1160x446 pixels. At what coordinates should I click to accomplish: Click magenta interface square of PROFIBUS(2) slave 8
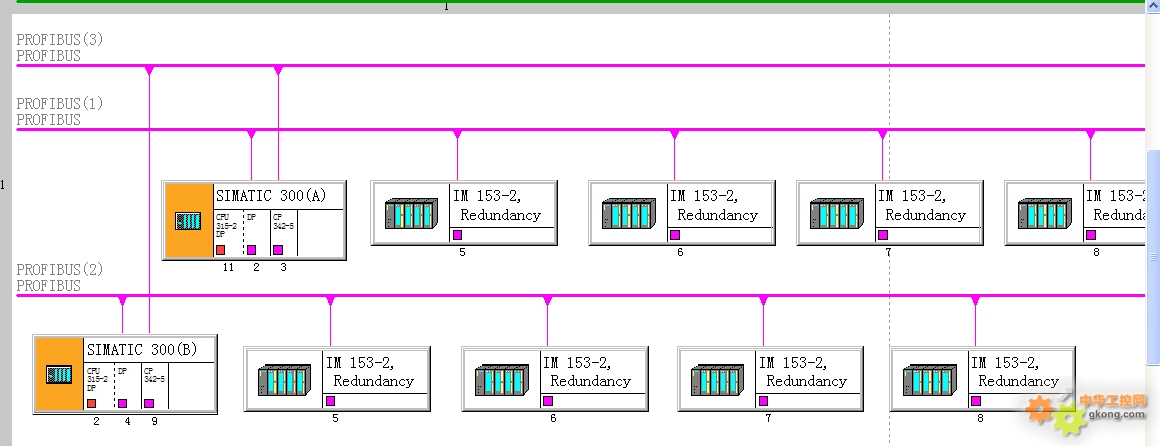(976, 401)
